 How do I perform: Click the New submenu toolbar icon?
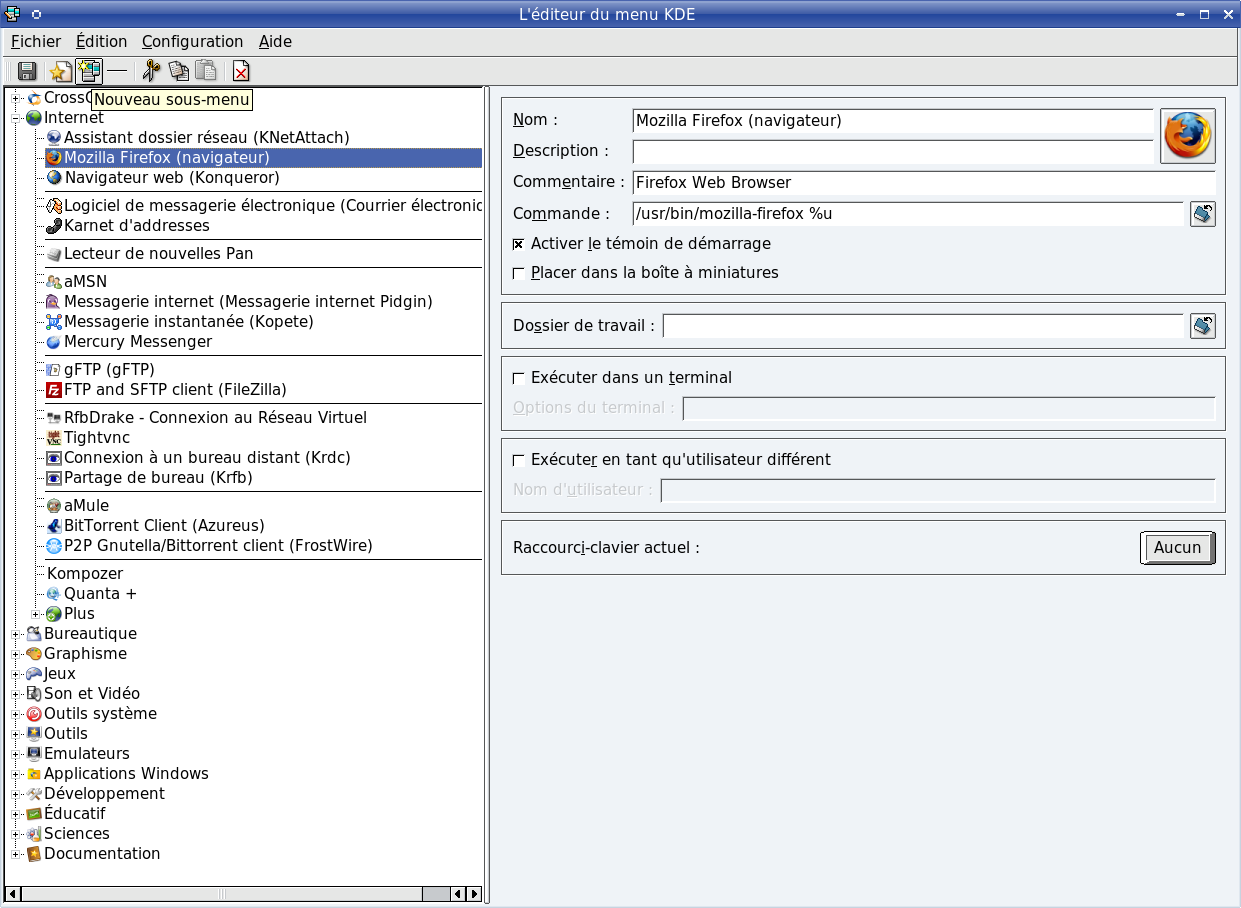coord(89,71)
